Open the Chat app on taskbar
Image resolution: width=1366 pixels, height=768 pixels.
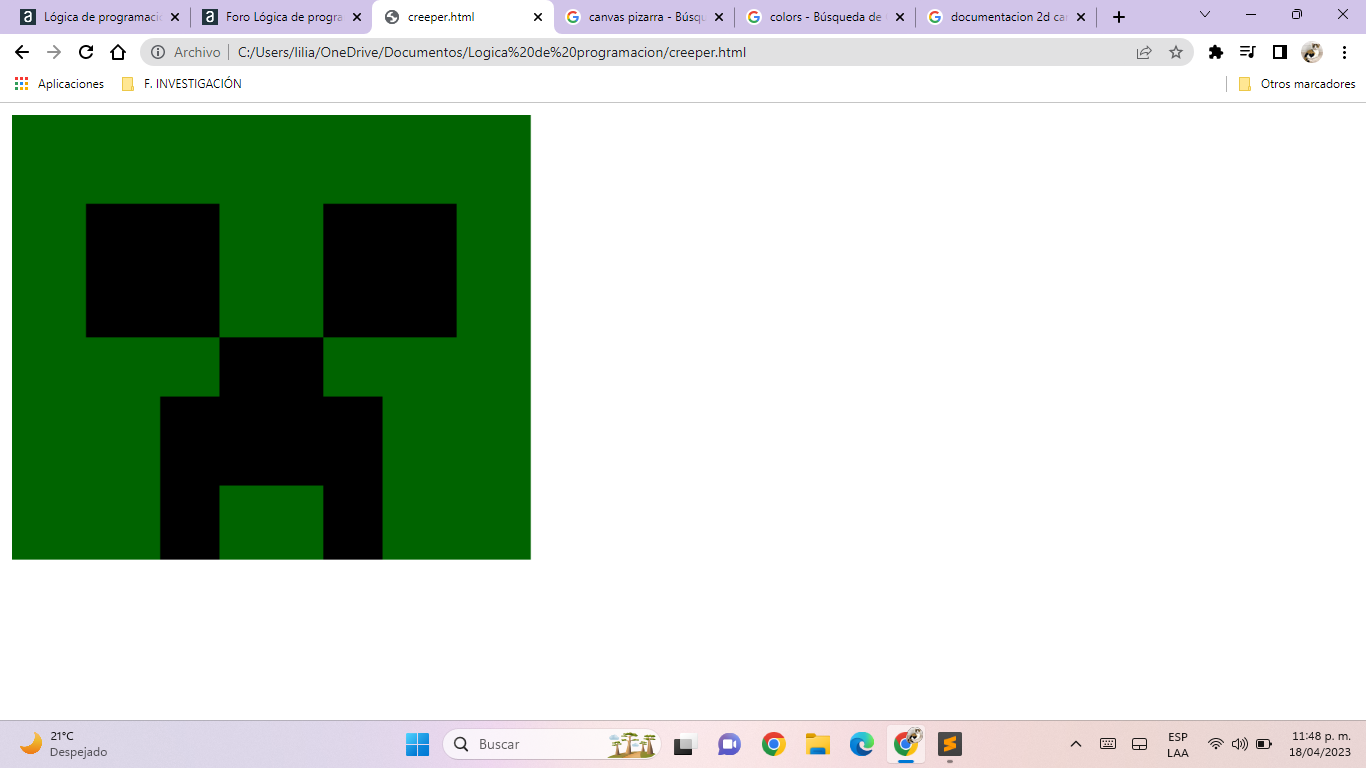pos(729,744)
